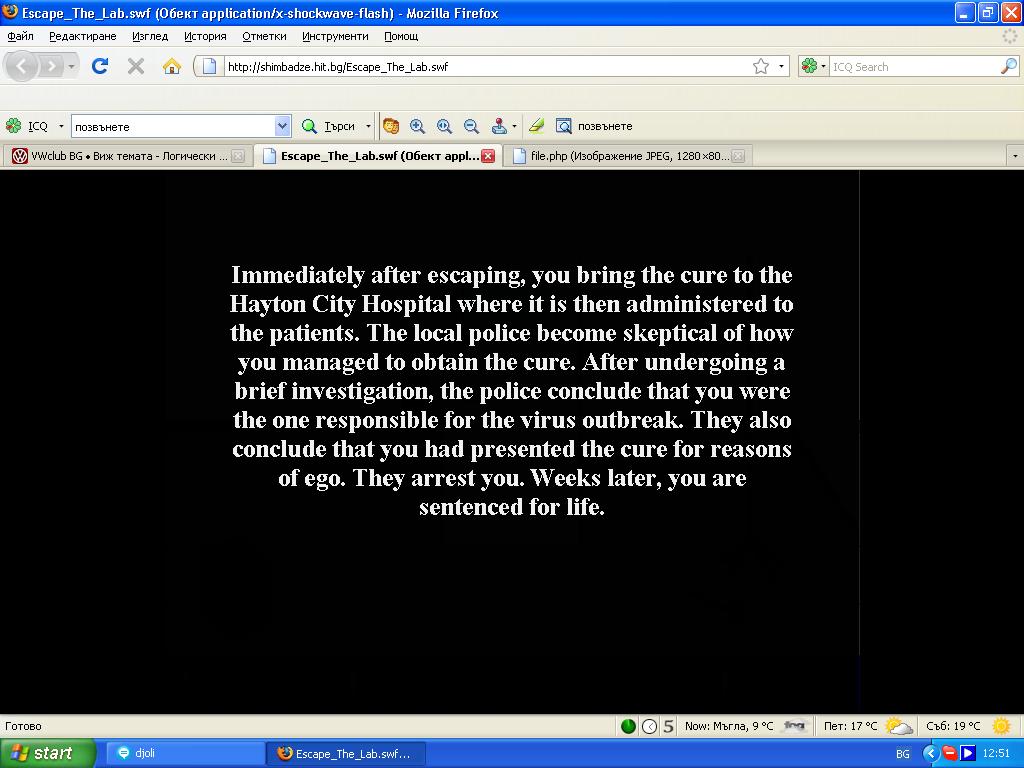Expand the list all tabs arrow
The width and height of the screenshot is (1024, 768).
[1015, 156]
